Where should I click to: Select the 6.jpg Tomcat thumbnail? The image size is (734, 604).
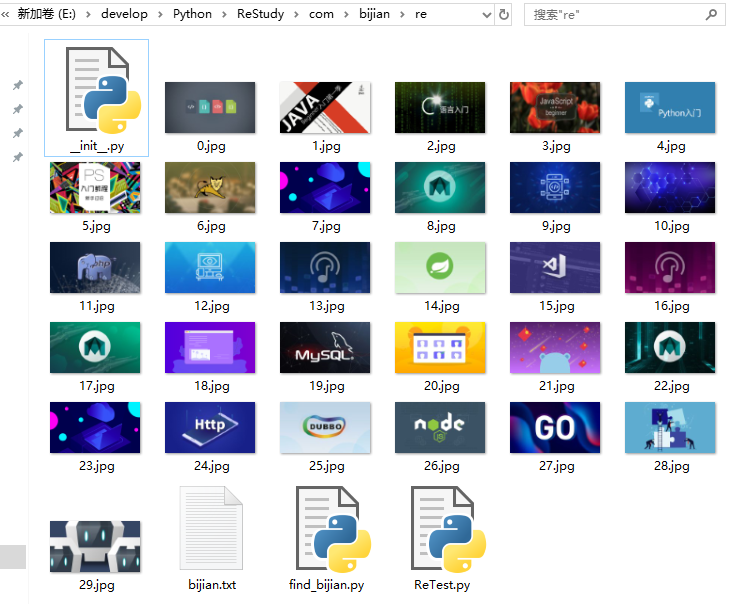click(x=210, y=188)
